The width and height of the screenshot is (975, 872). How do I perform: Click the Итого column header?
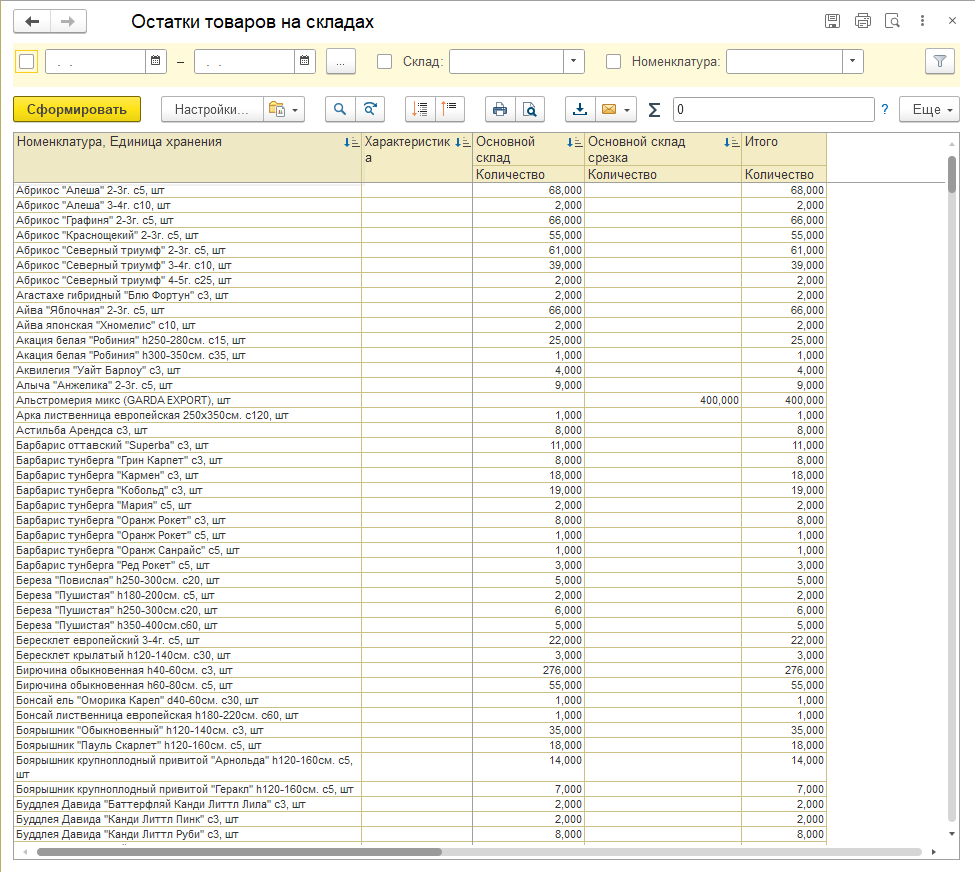(x=783, y=149)
